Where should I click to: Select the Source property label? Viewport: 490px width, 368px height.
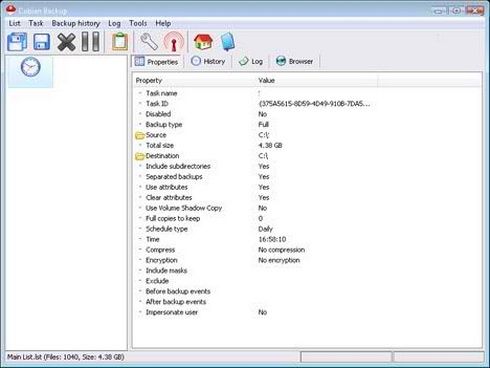click(156, 135)
